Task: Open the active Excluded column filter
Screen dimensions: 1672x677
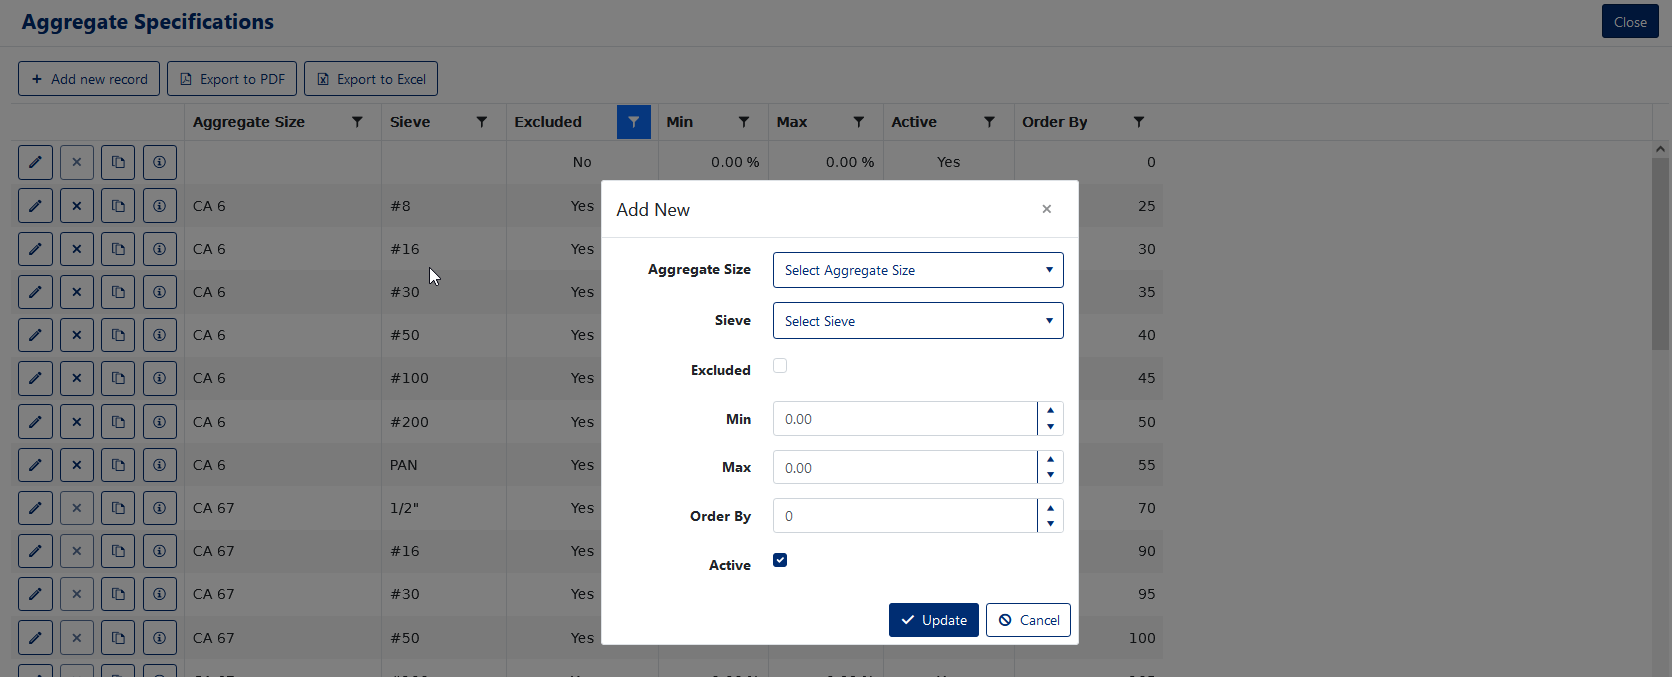Action: [634, 122]
